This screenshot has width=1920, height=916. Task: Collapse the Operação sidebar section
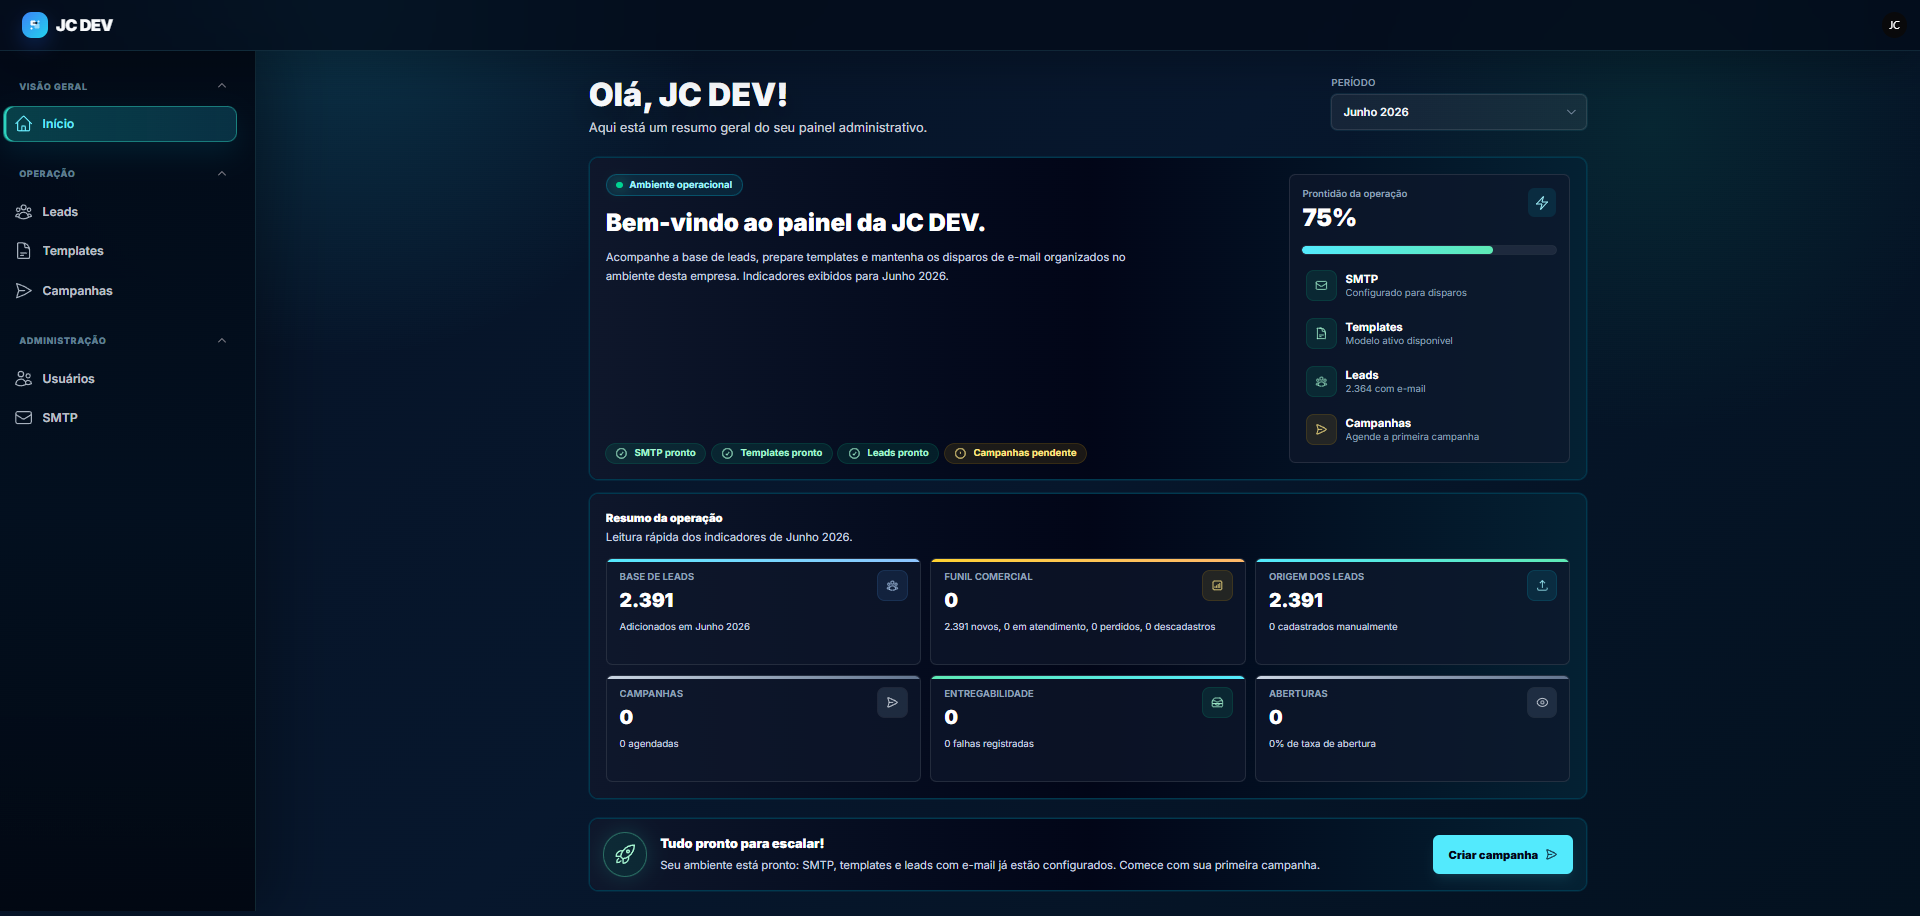[222, 174]
